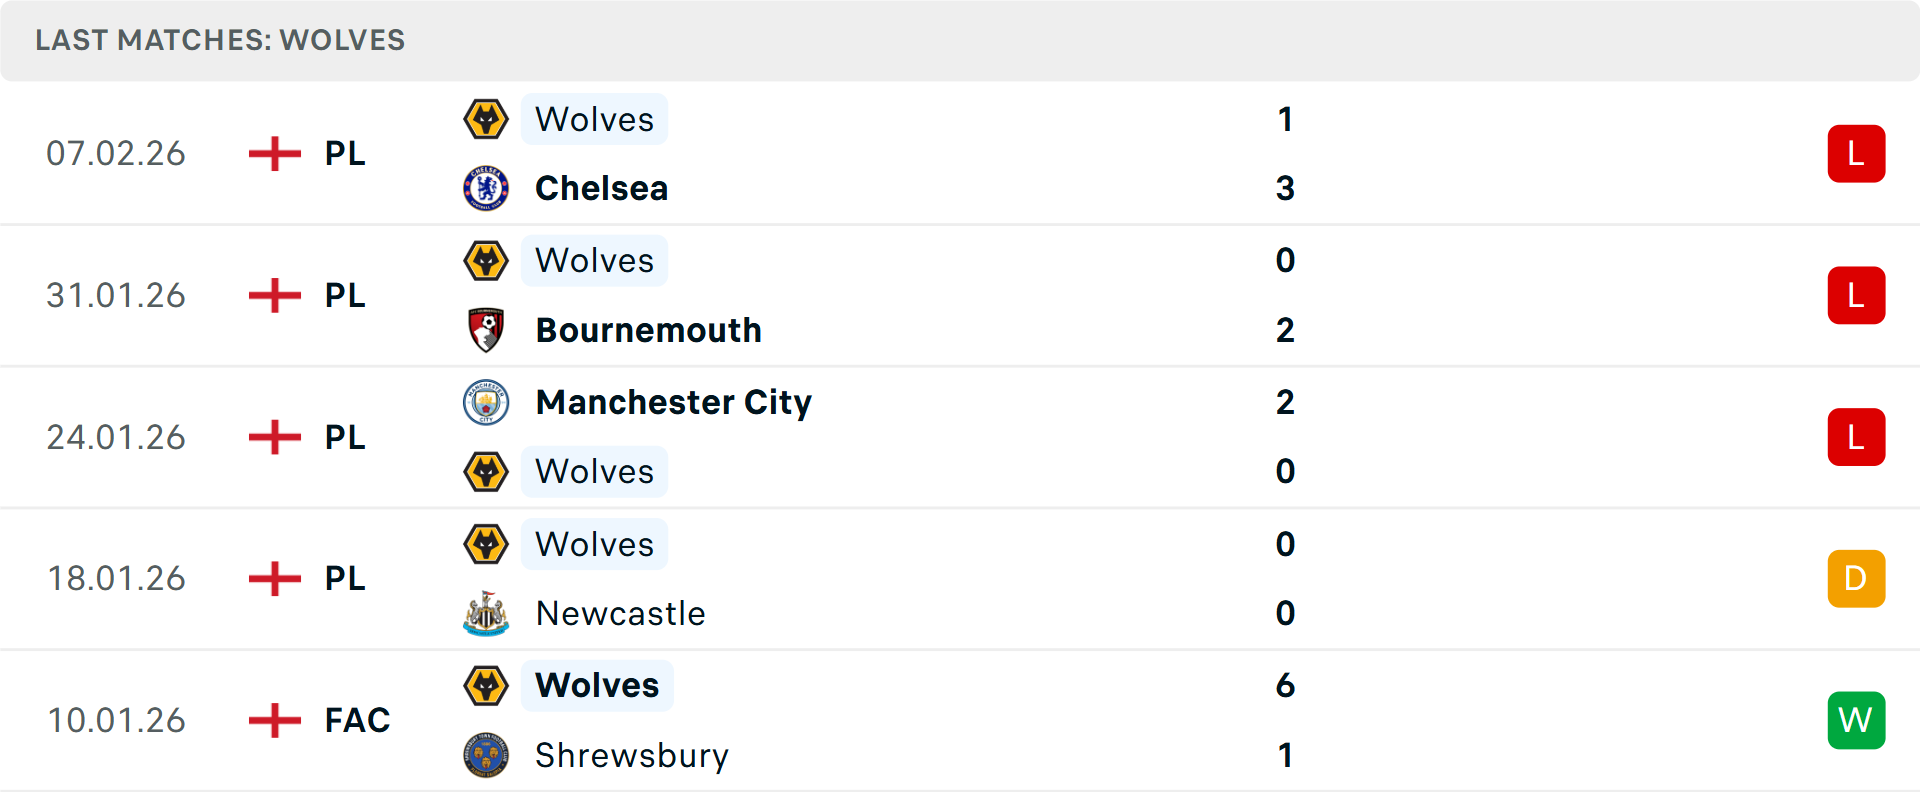Open the Chelsea team page link
Image resolution: width=1920 pixels, height=792 pixels.
coord(601,188)
